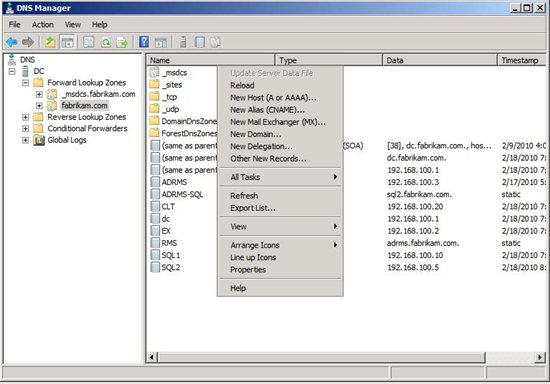Click the DNS root icon in tree
Viewport: 550px width, 384px height.
12,60
